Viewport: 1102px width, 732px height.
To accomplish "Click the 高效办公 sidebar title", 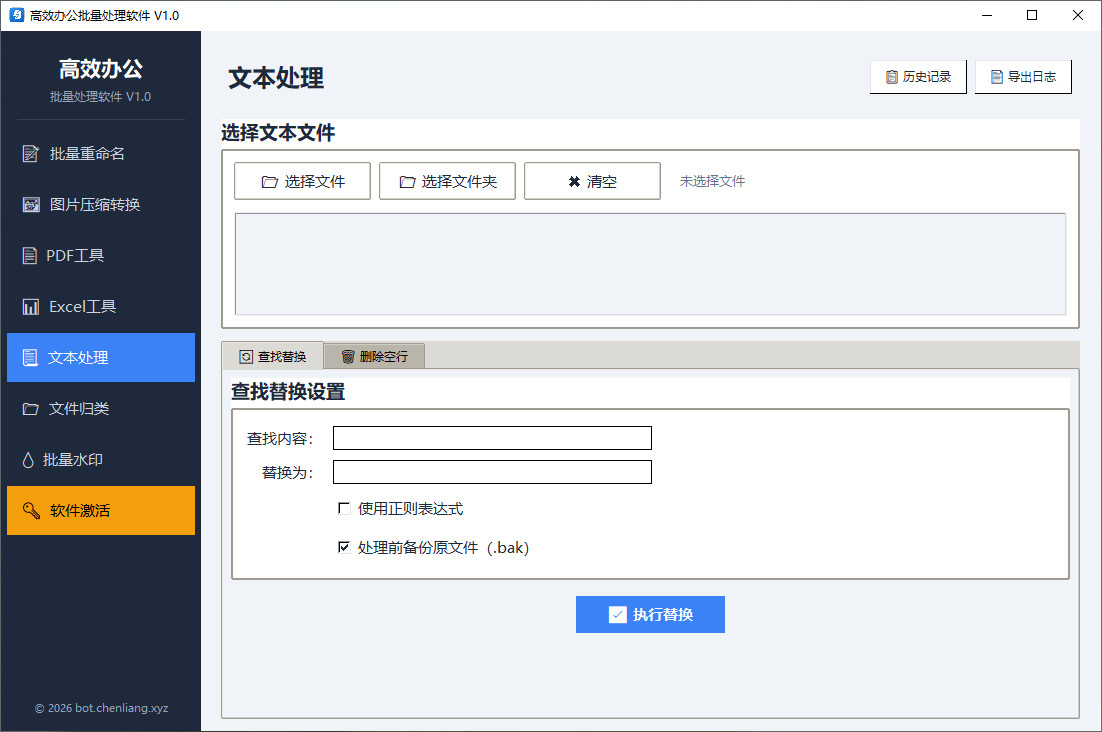I will (x=101, y=69).
